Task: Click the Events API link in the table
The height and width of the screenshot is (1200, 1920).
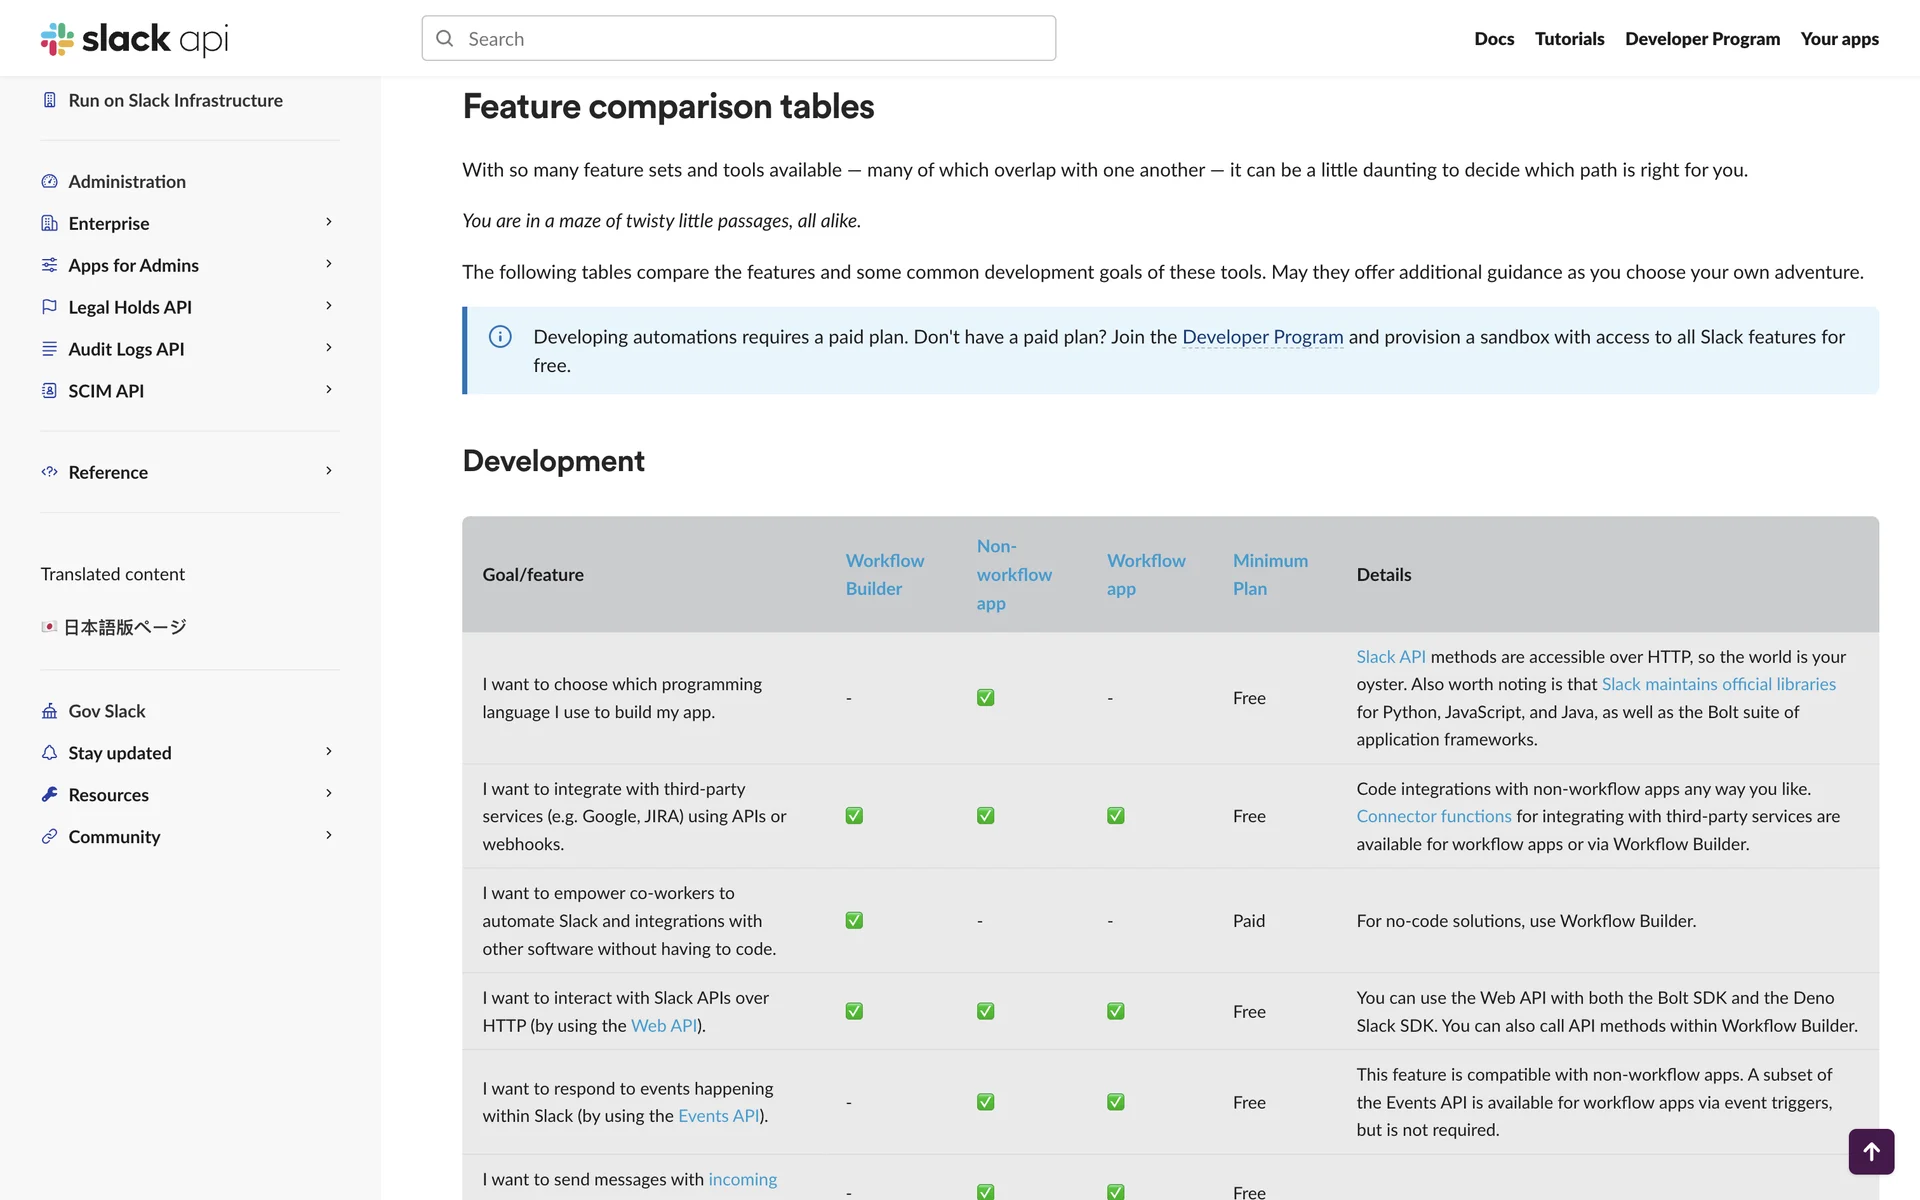Action: pos(718,1116)
